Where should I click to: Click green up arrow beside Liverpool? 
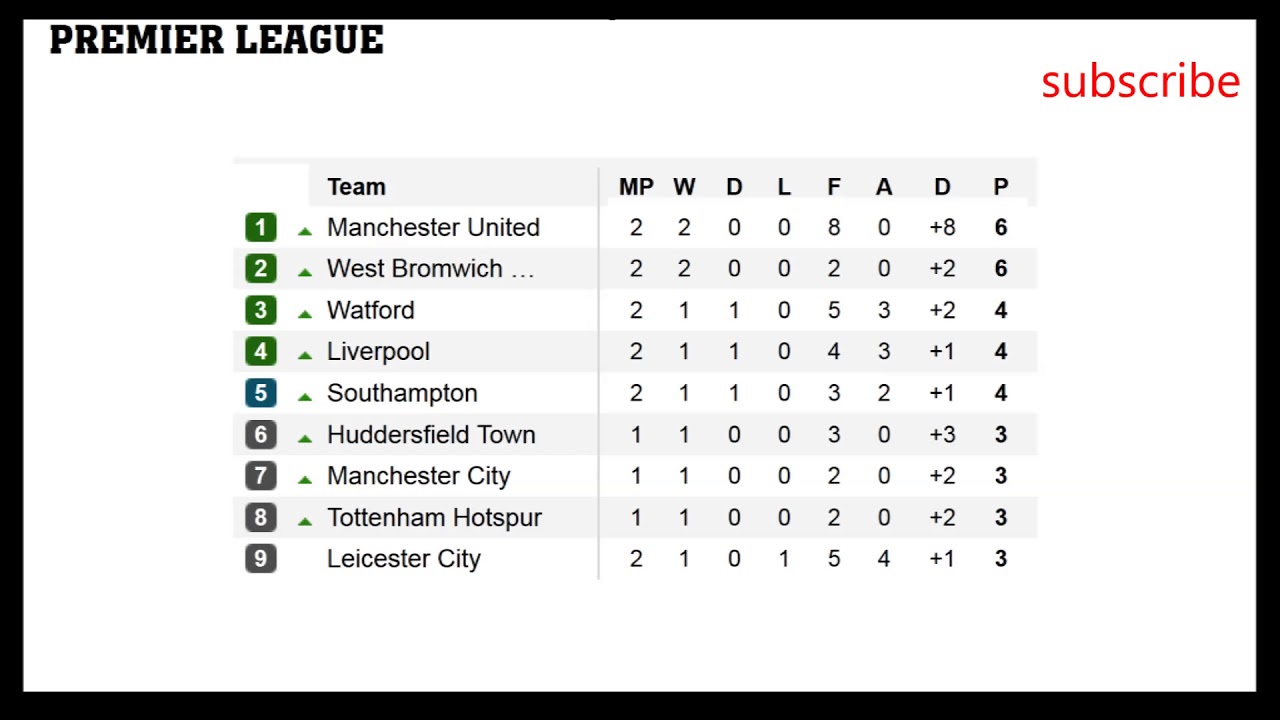[305, 355]
